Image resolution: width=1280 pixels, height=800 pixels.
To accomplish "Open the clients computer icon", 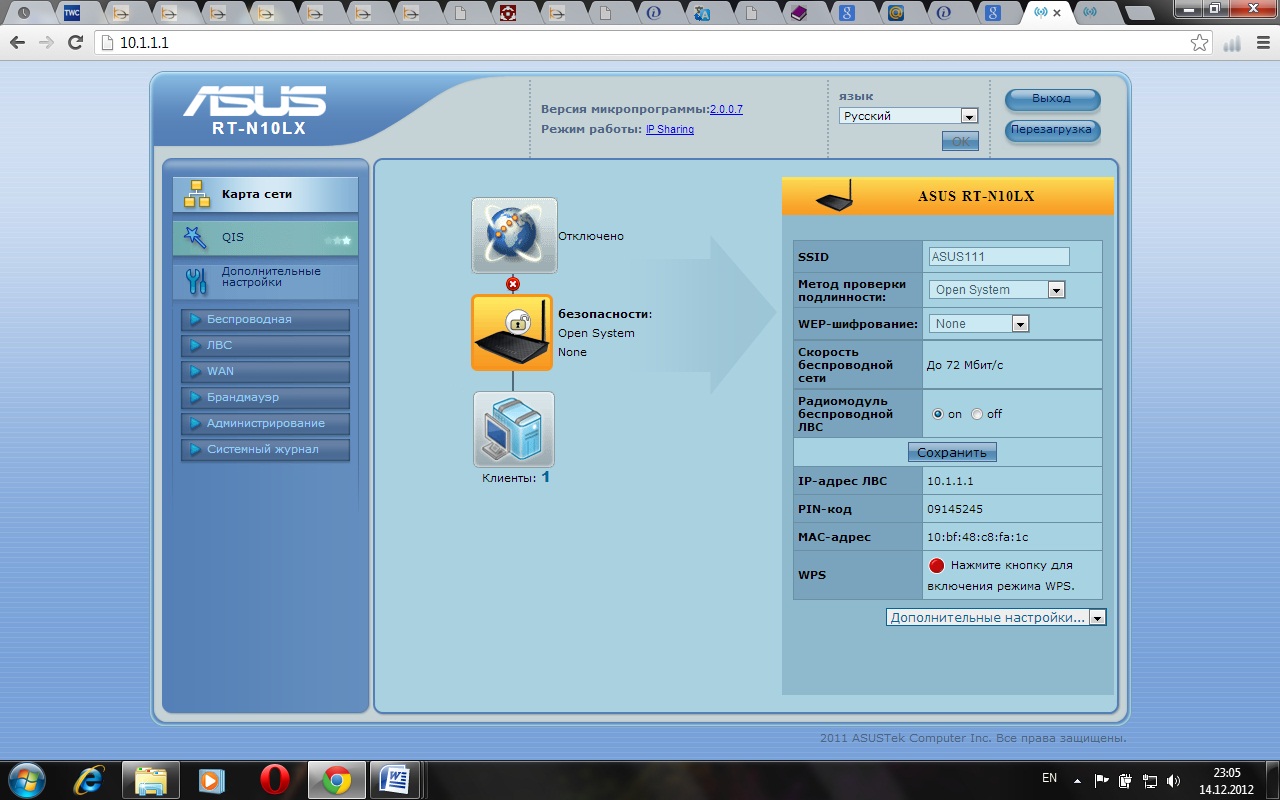I will (513, 429).
